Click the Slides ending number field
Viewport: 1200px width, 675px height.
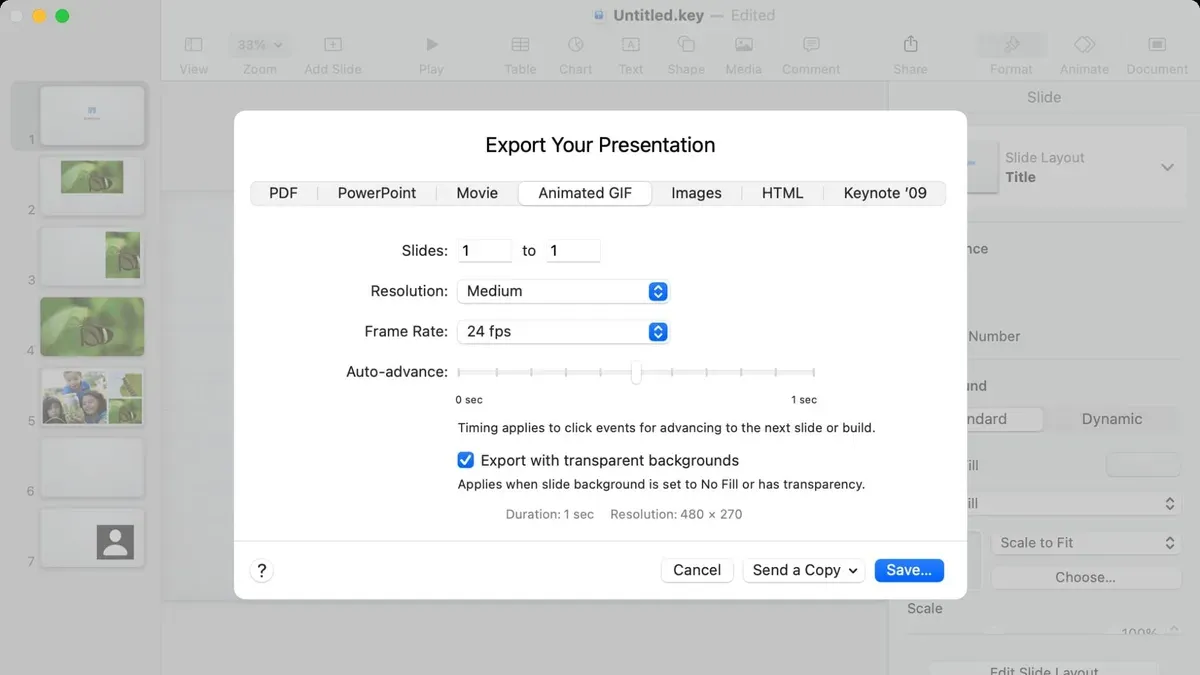[573, 251]
